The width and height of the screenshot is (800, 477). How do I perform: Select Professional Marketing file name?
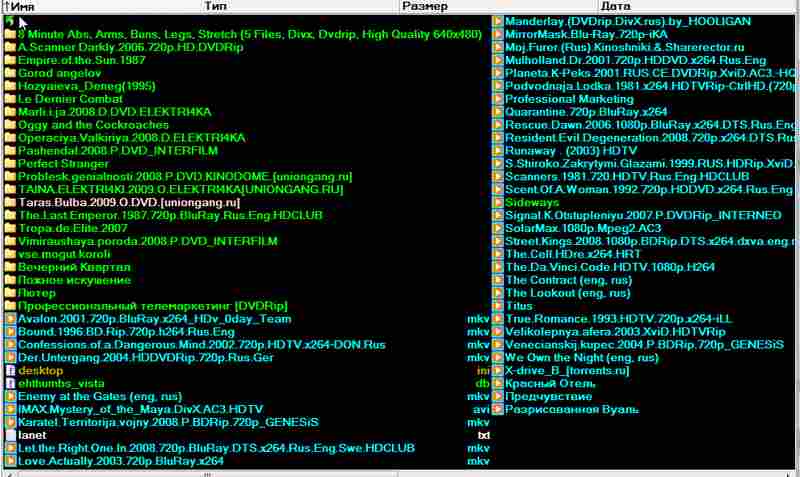click(x=569, y=99)
